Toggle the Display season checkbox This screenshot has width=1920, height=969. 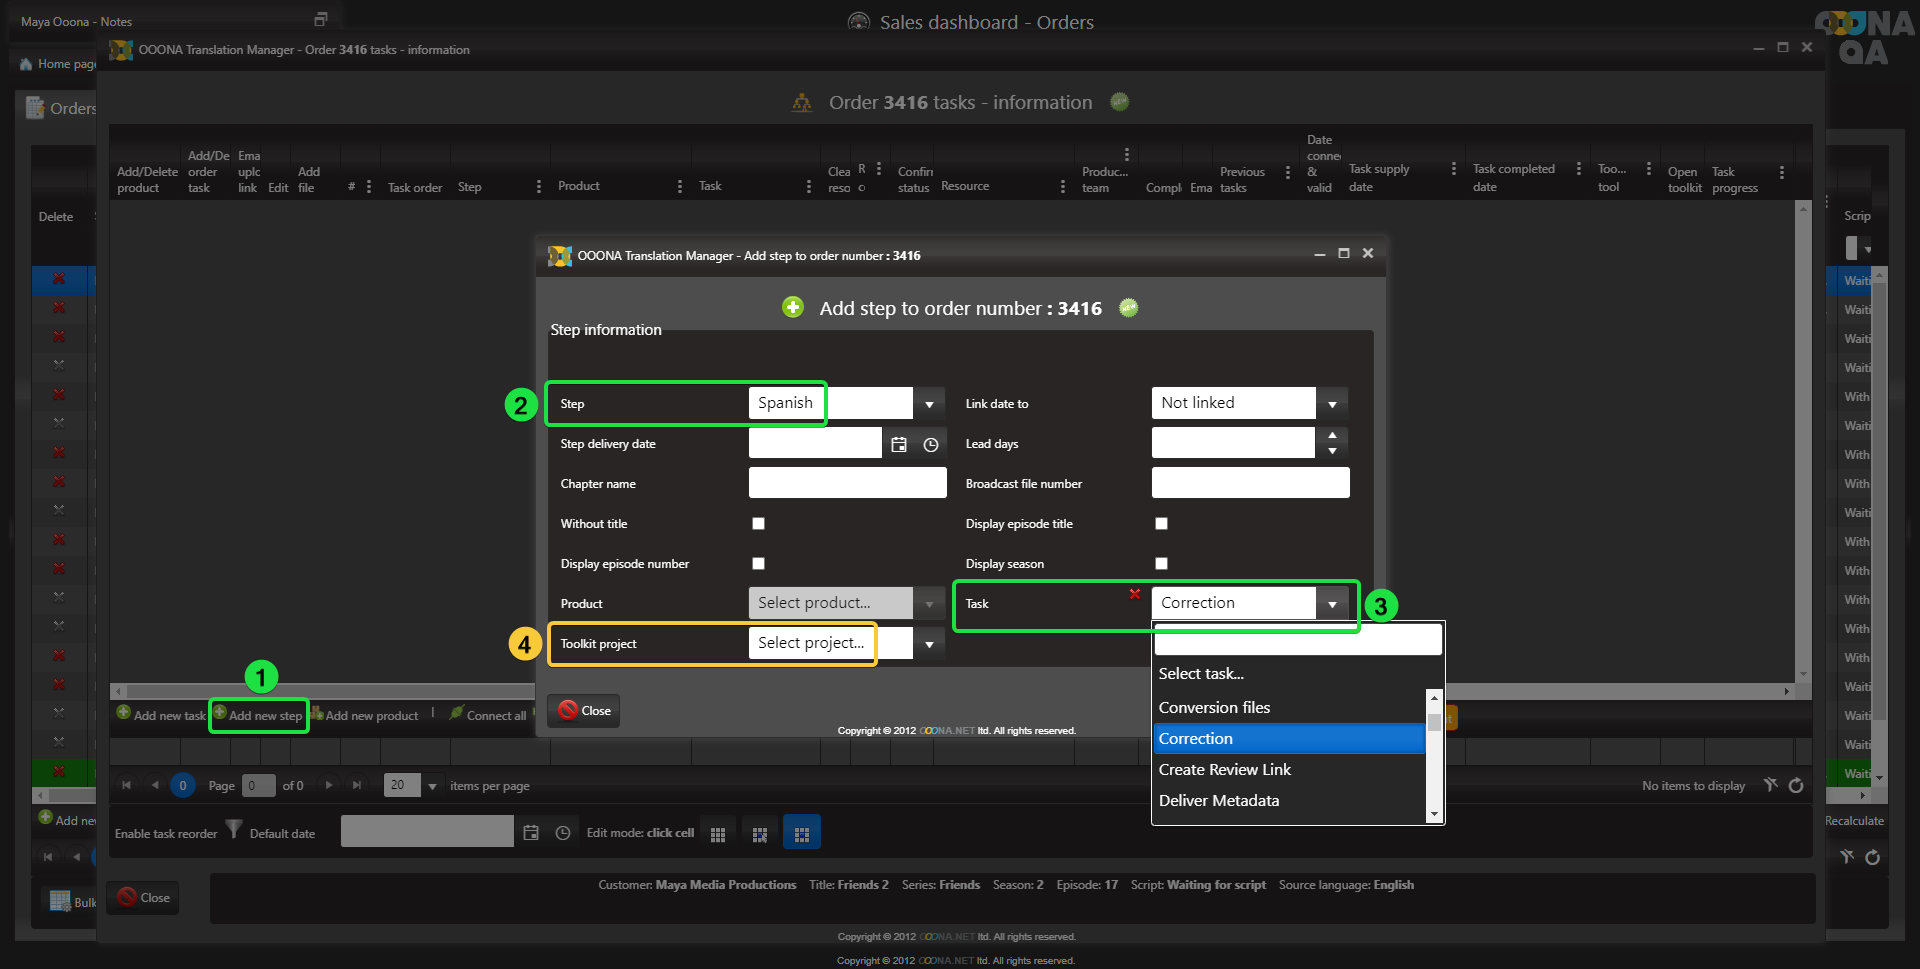point(1161,563)
